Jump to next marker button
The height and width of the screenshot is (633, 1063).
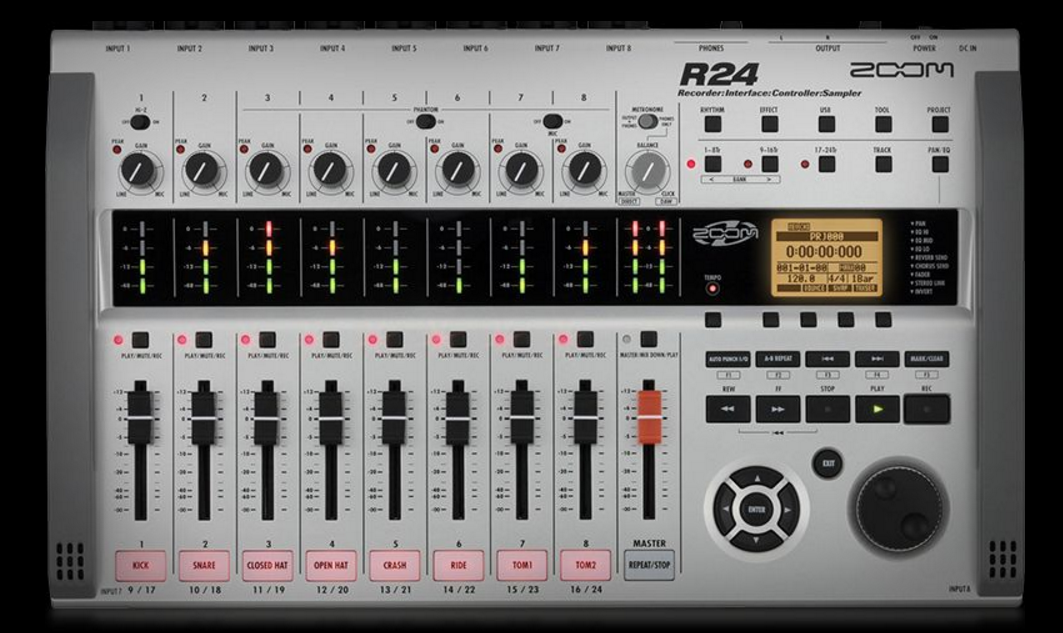pos(877,359)
